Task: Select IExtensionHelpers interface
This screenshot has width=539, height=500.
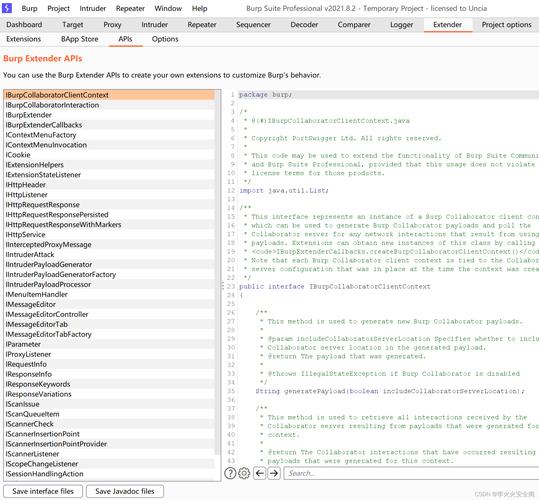Action: click(109, 165)
